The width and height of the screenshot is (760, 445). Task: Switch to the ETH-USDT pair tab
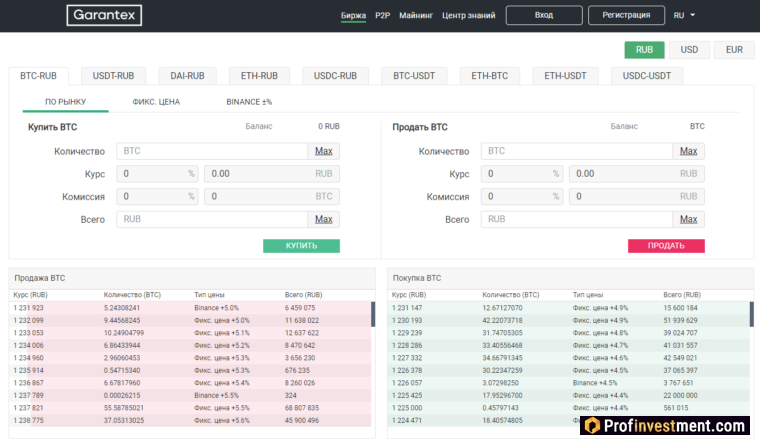point(565,76)
